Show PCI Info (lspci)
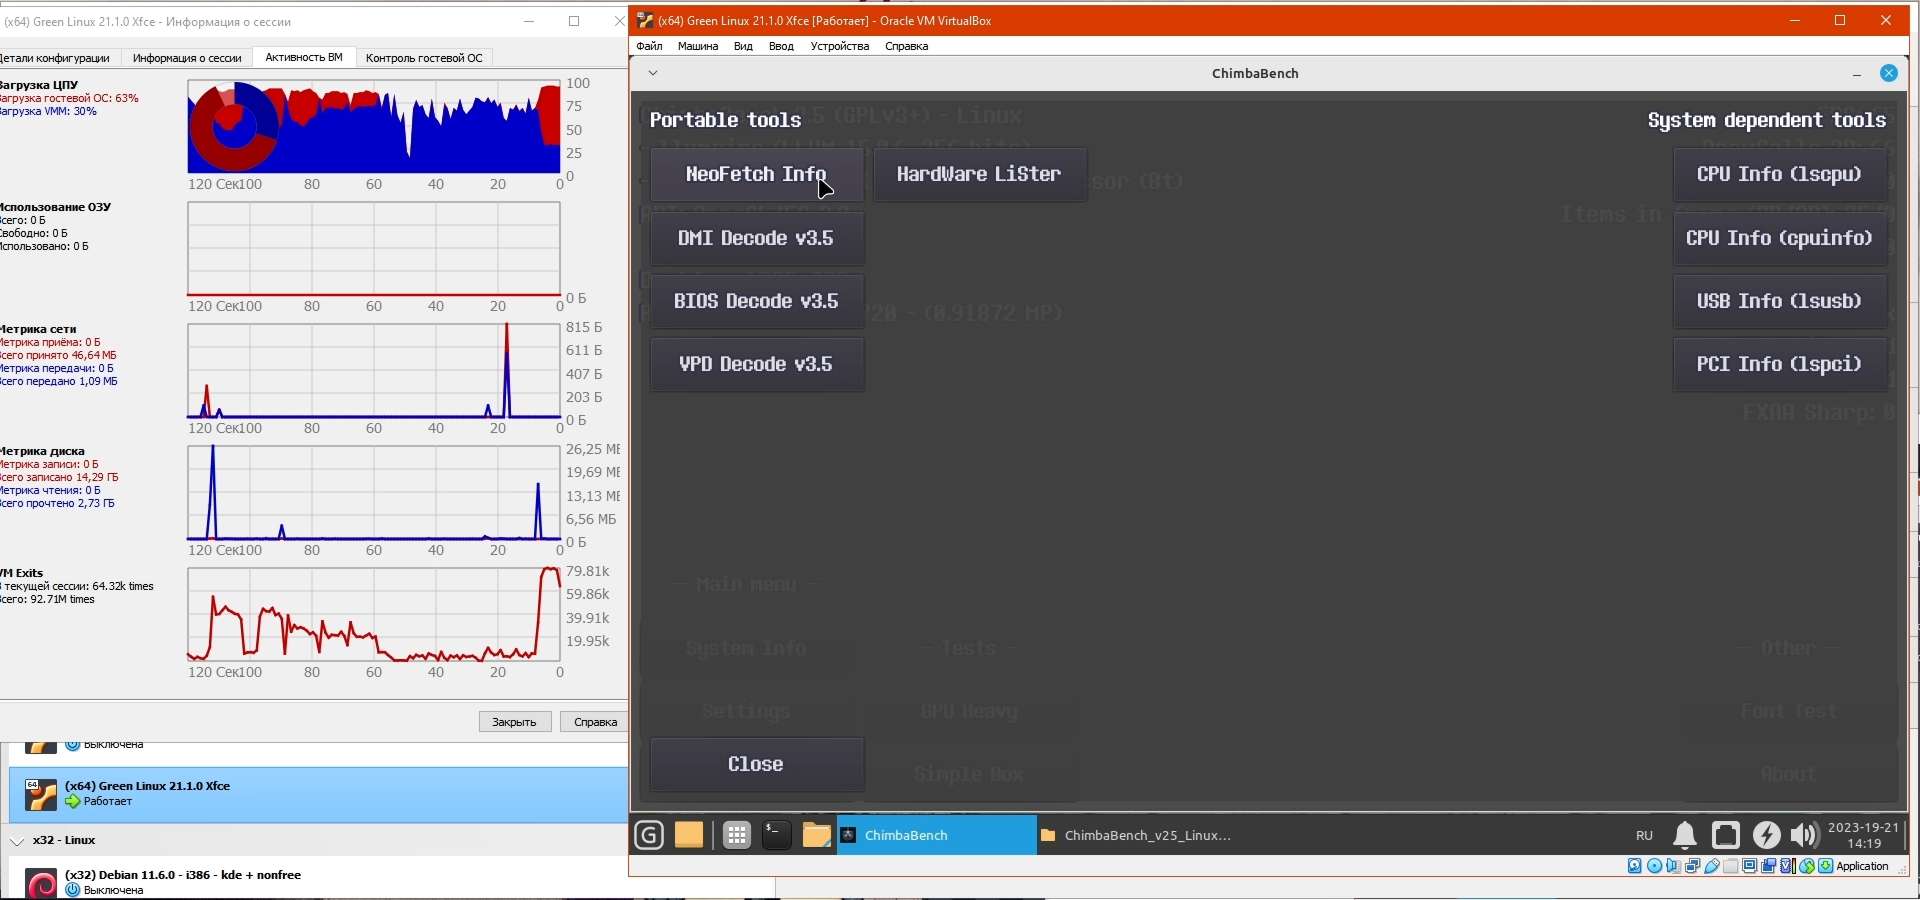Viewport: 1920px width, 900px height. pyautogui.click(x=1780, y=364)
